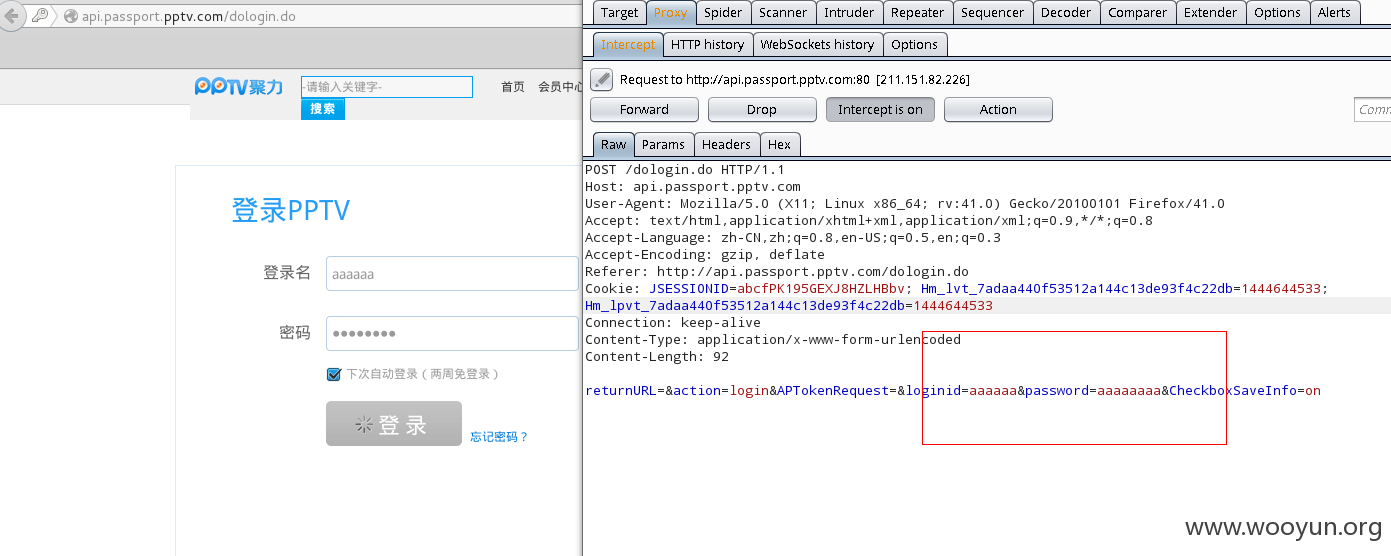Click the PPTV keyword search field

pyautogui.click(x=387, y=87)
